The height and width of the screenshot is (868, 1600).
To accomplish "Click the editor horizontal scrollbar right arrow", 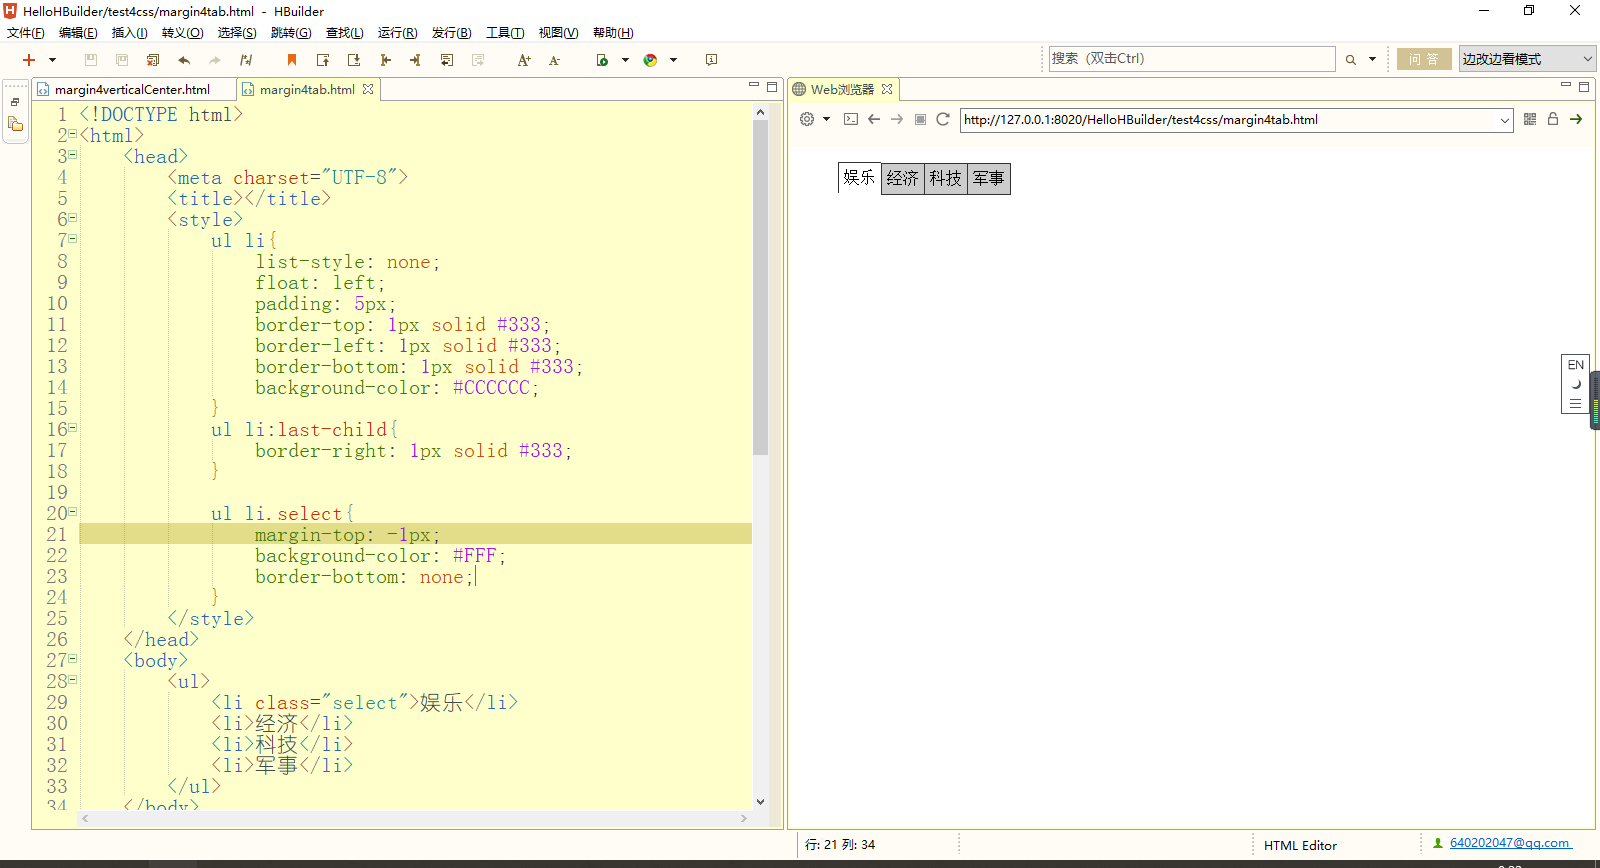I will 743,818.
